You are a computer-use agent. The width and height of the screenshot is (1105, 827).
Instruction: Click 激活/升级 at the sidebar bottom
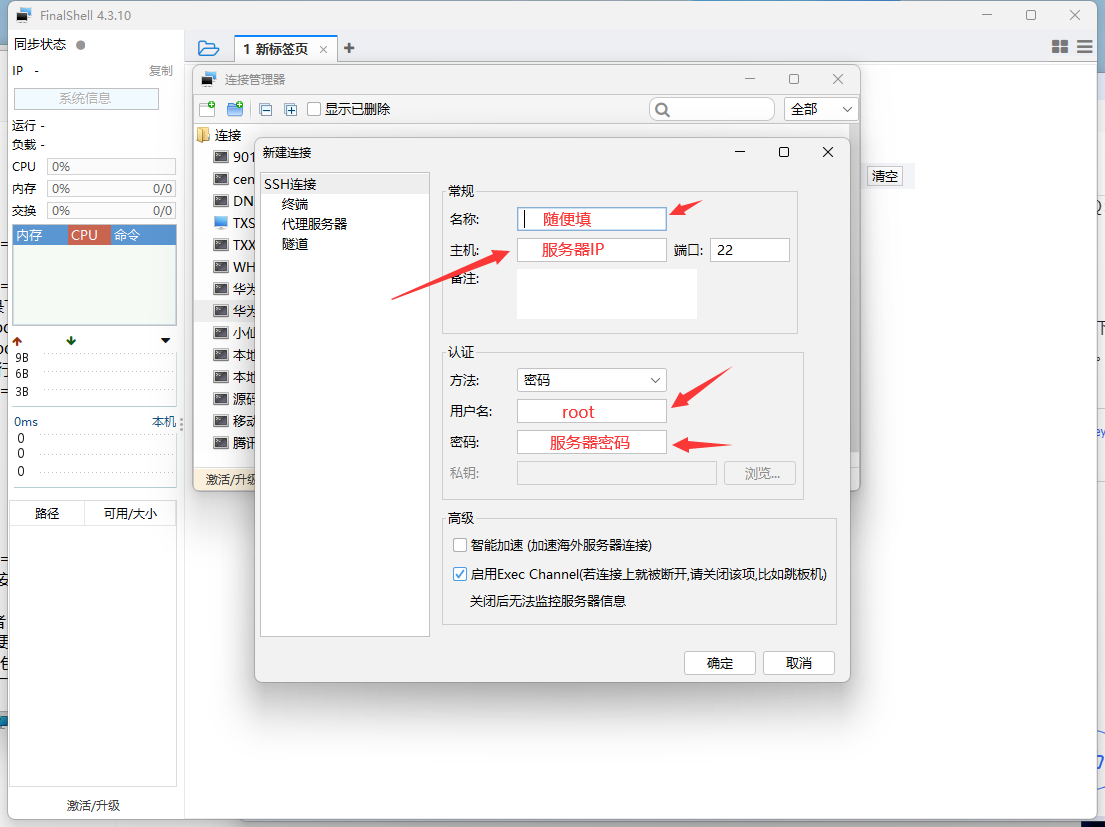pyautogui.click(x=93, y=805)
